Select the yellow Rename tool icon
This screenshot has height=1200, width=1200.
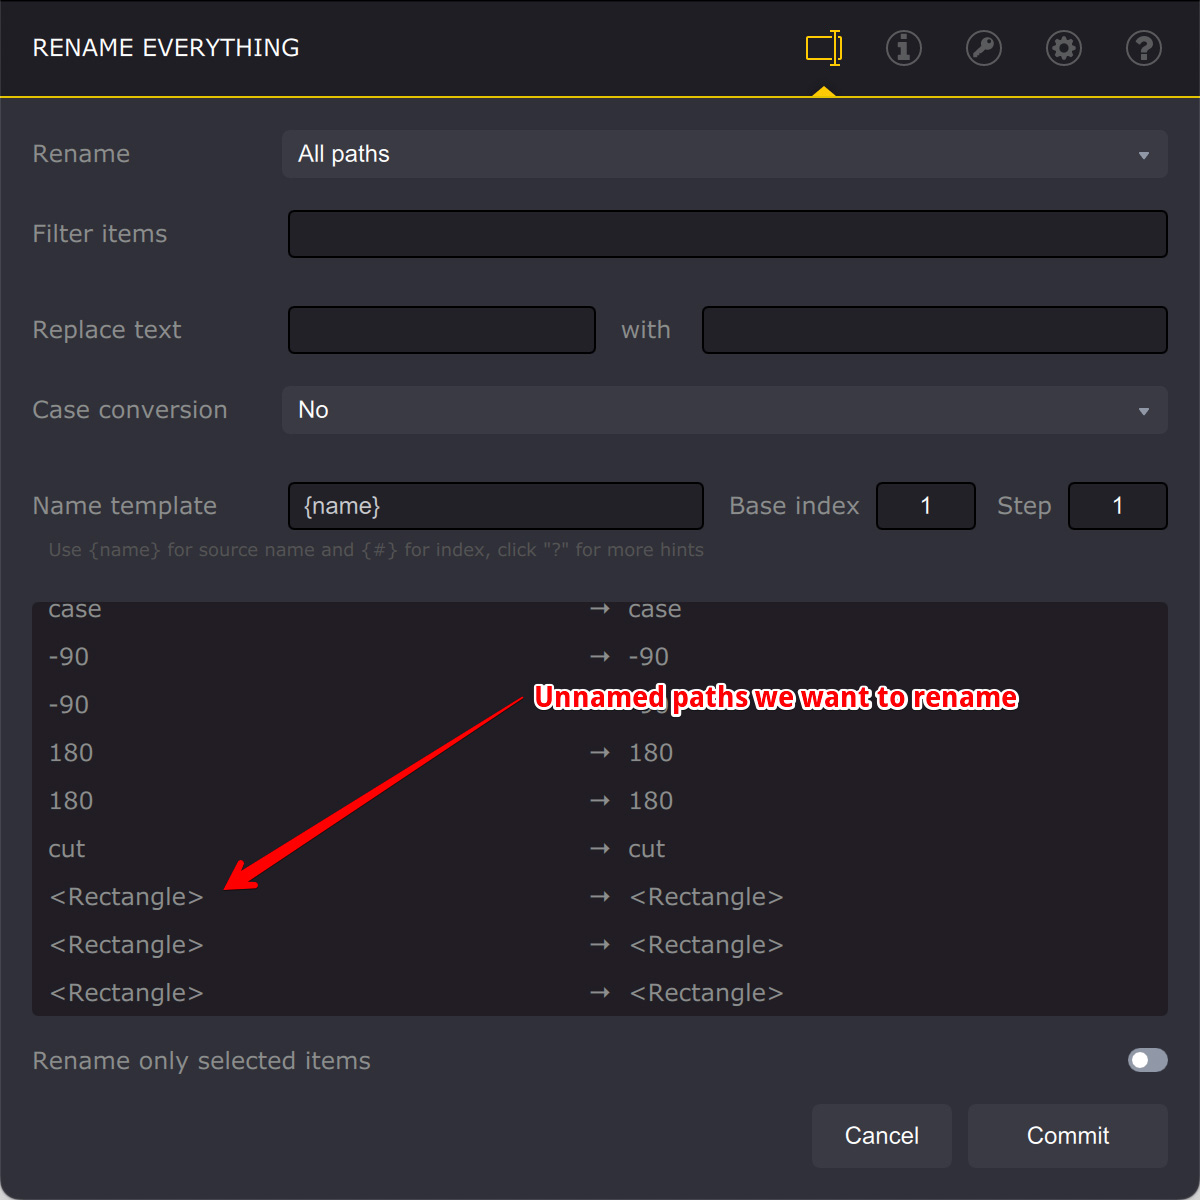(822, 48)
